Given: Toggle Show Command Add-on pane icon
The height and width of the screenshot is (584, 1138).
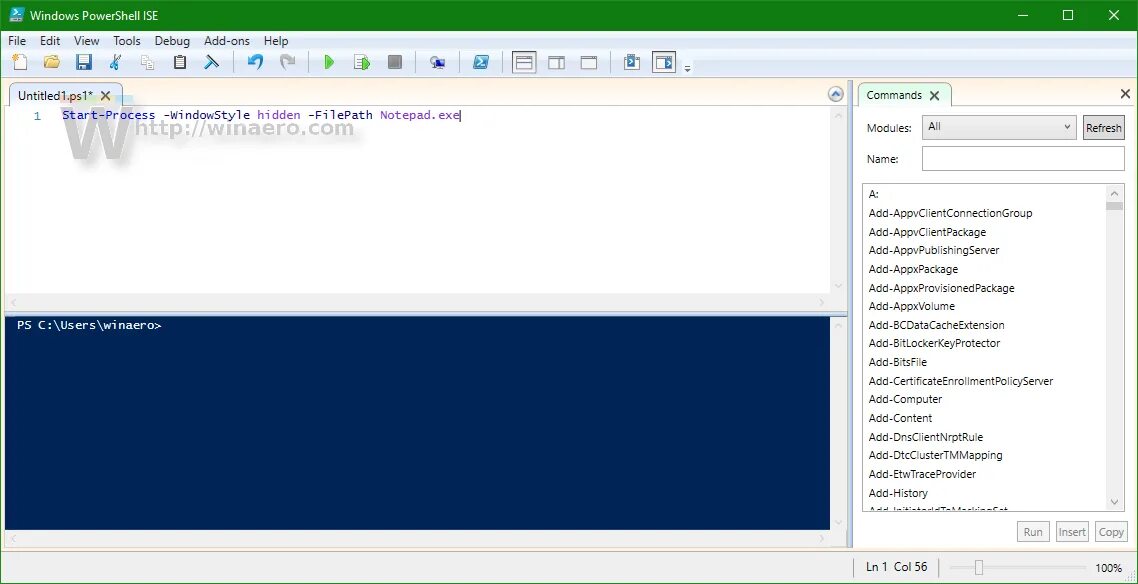Looking at the screenshot, I should click(664, 62).
